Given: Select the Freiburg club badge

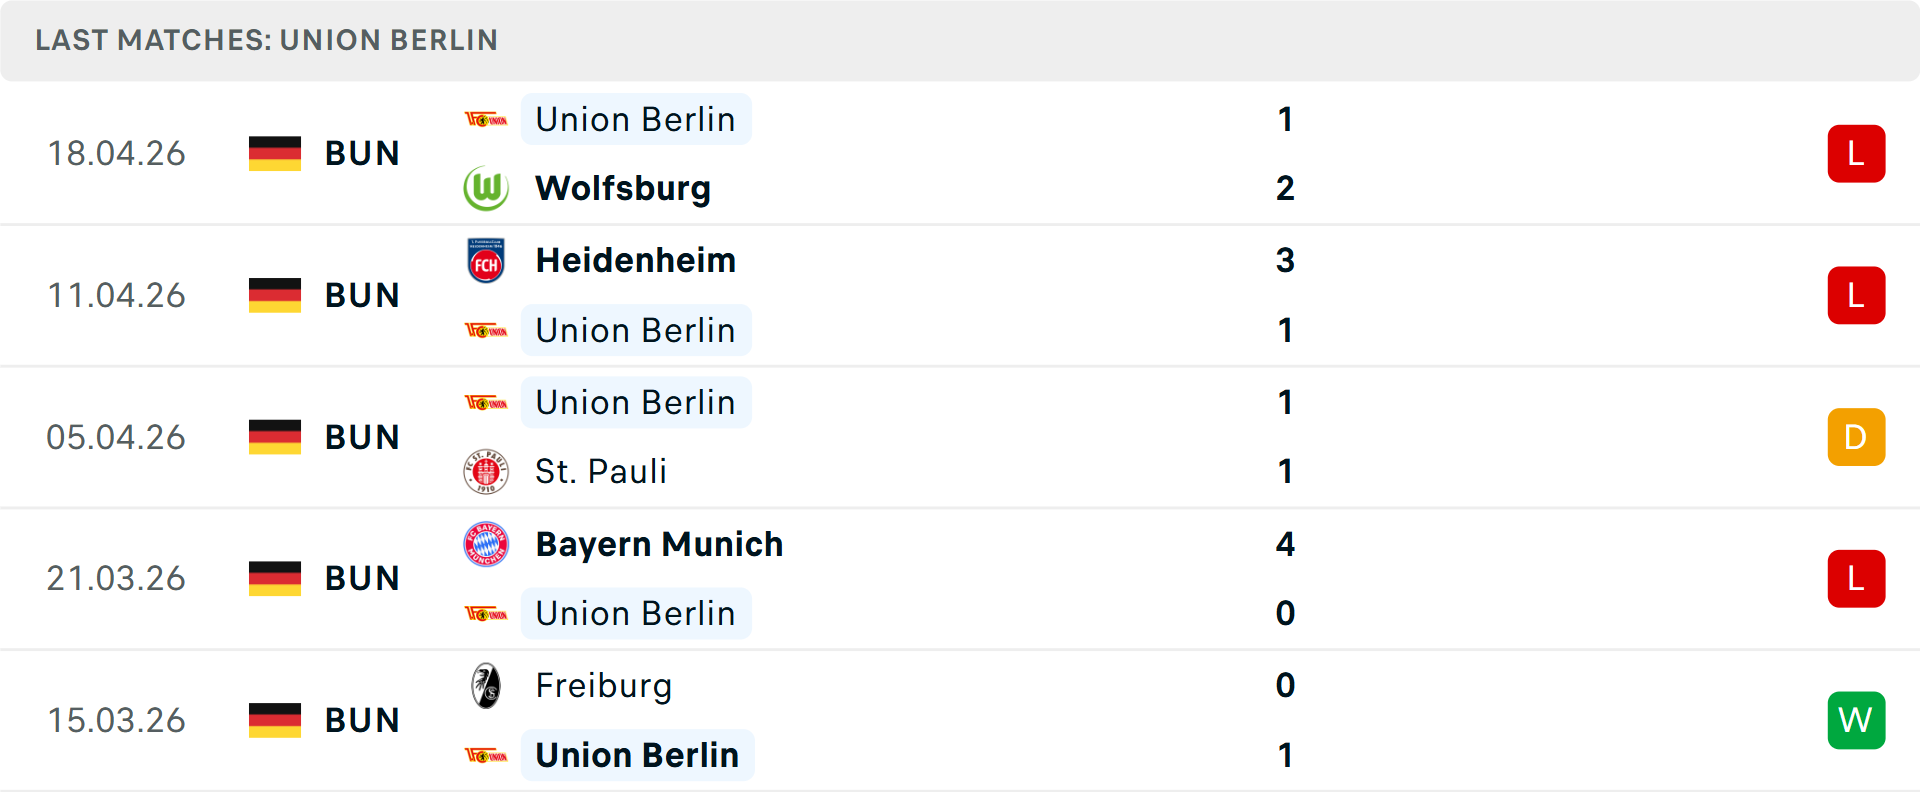Looking at the screenshot, I should 487,686.
